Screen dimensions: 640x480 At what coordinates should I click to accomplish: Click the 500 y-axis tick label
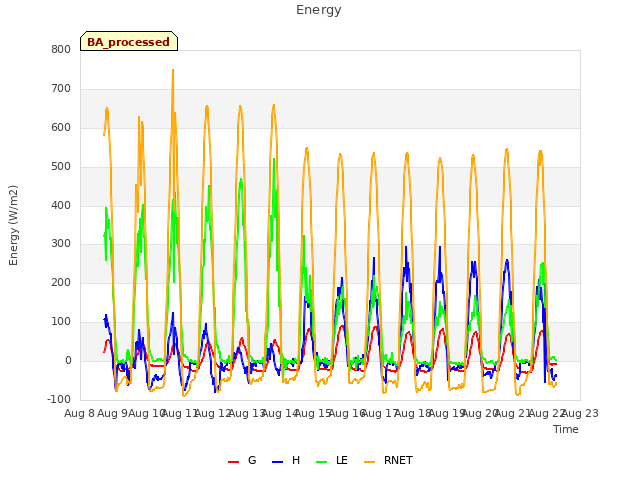point(61,167)
